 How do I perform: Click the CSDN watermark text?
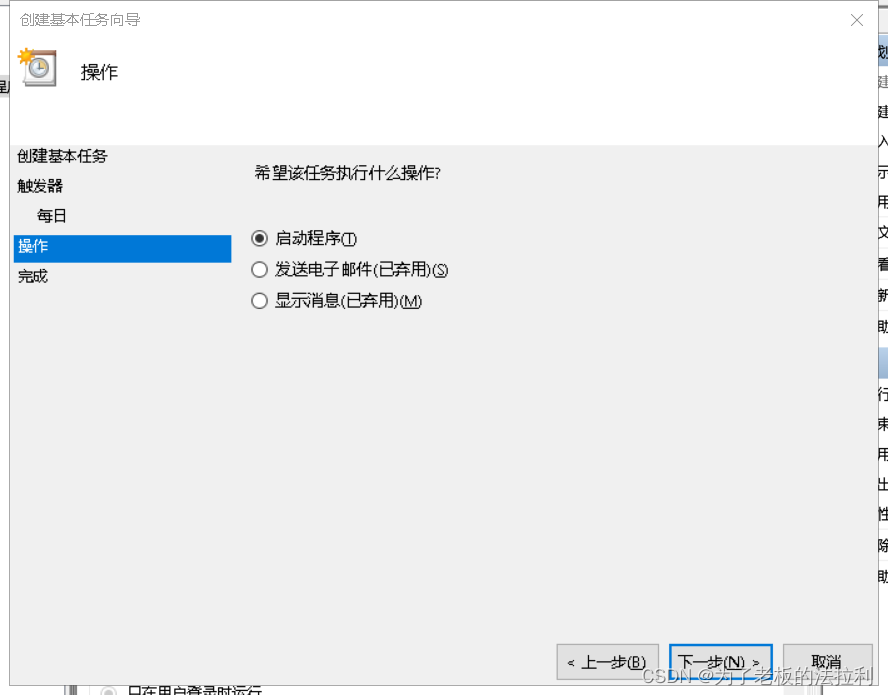[757, 676]
